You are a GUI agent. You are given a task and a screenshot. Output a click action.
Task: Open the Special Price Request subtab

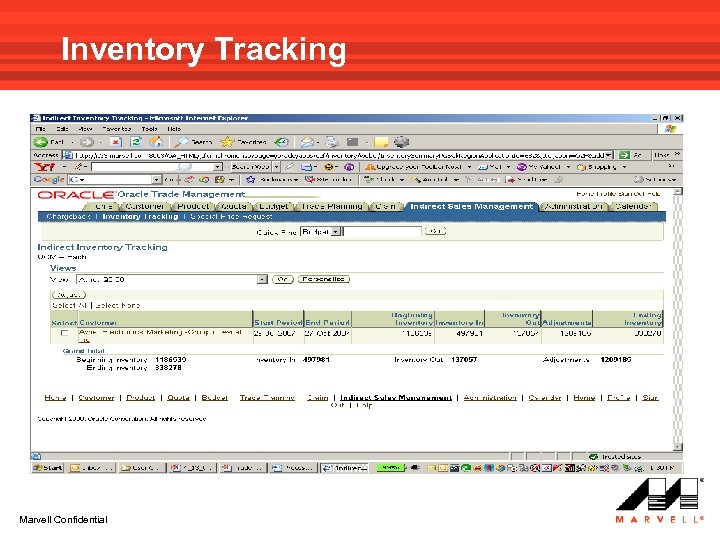click(231, 216)
